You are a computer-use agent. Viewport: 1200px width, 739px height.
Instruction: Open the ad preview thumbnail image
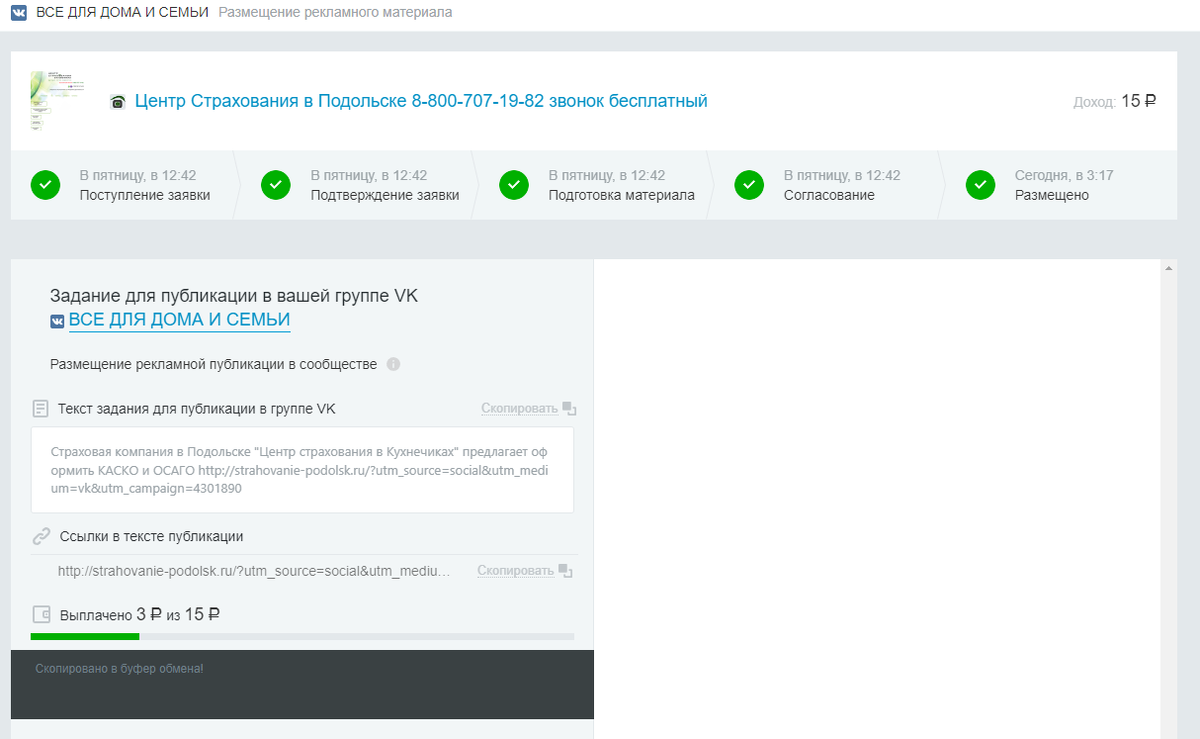click(57, 101)
